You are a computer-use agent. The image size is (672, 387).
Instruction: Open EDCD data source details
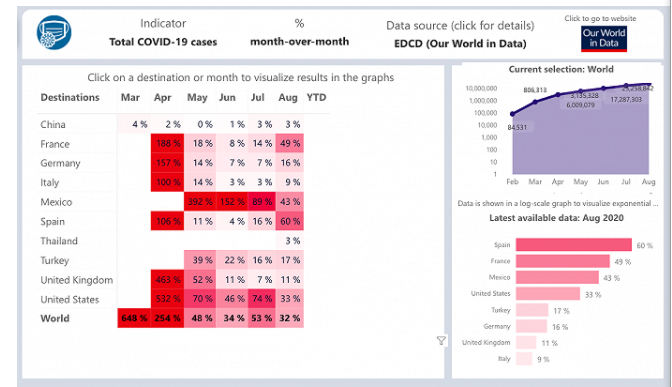[460, 44]
